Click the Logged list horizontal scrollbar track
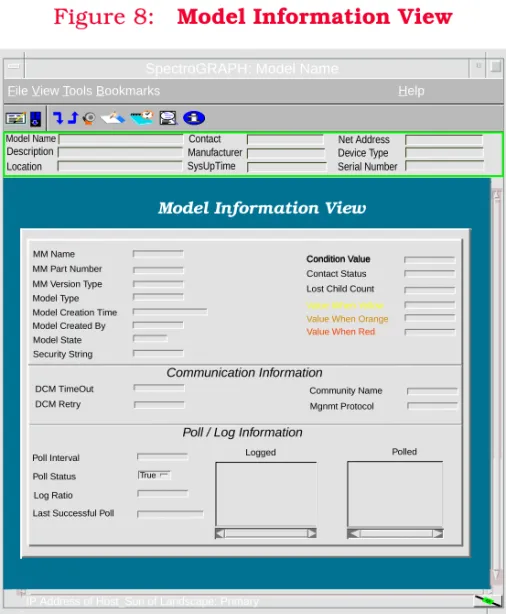506x614 pixels. (x=266, y=533)
